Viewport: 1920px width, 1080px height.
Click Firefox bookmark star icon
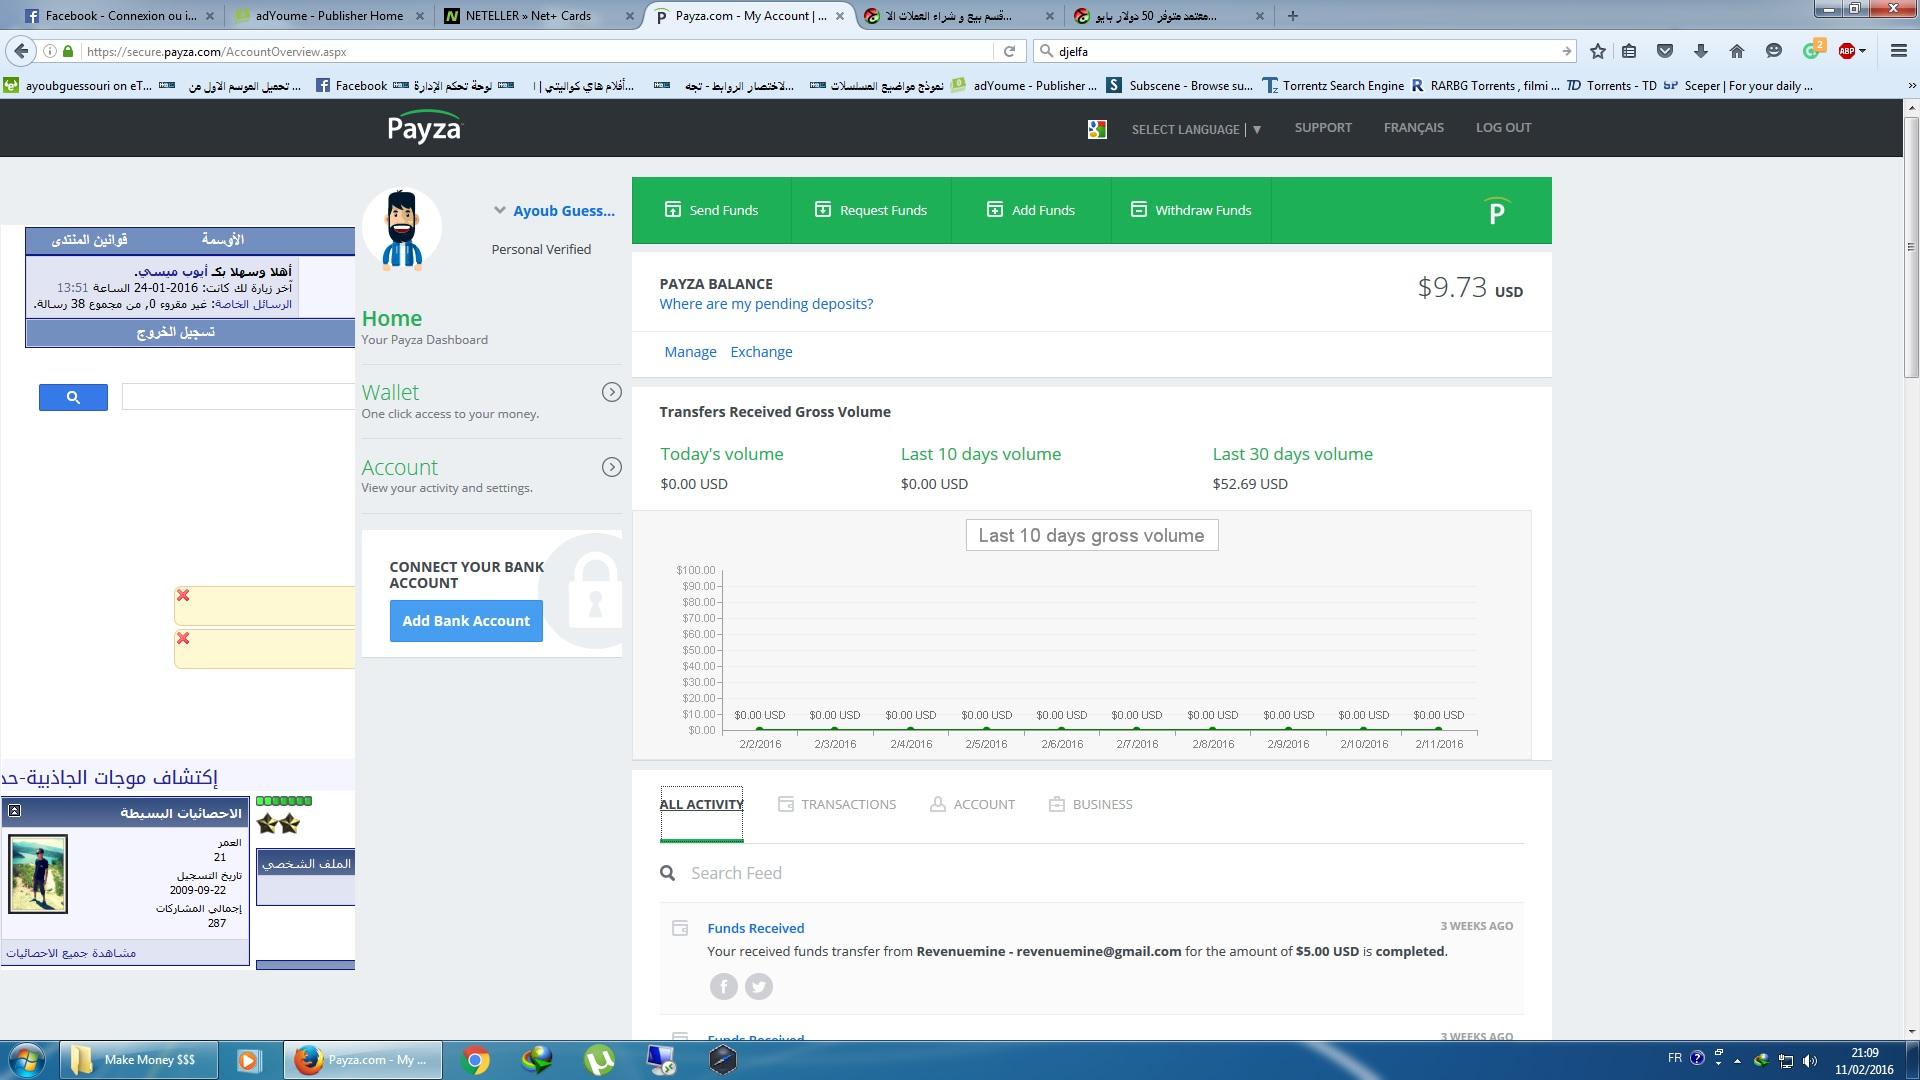point(1598,51)
